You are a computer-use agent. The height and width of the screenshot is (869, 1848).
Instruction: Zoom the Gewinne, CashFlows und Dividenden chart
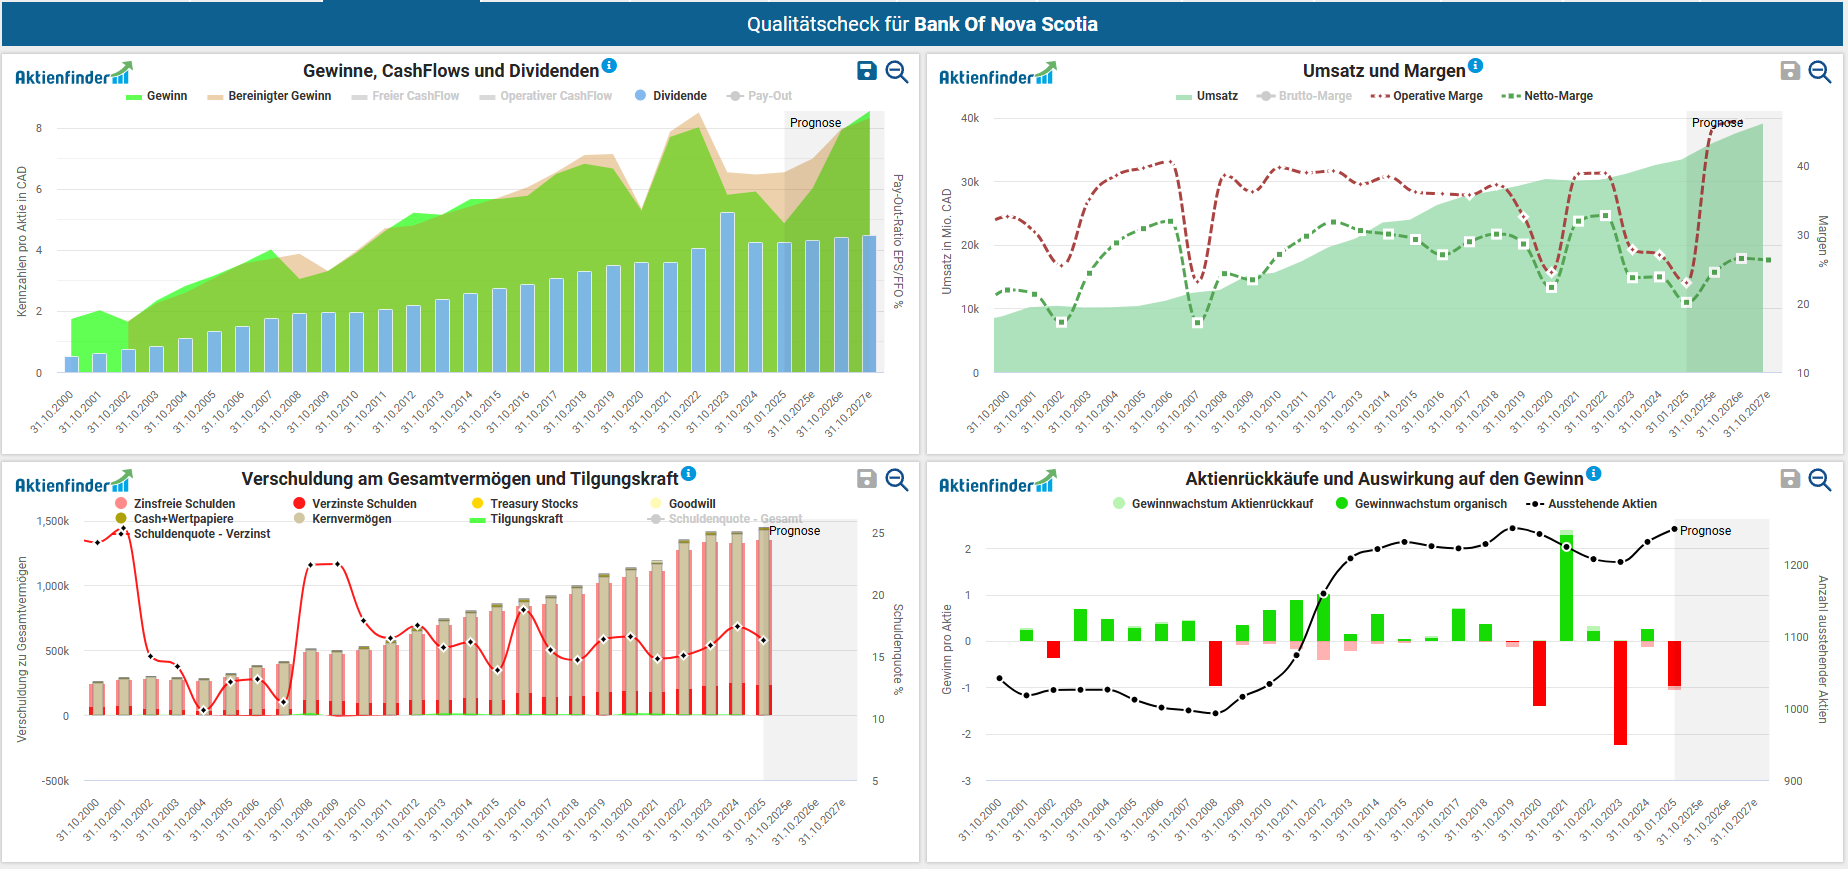(x=897, y=71)
